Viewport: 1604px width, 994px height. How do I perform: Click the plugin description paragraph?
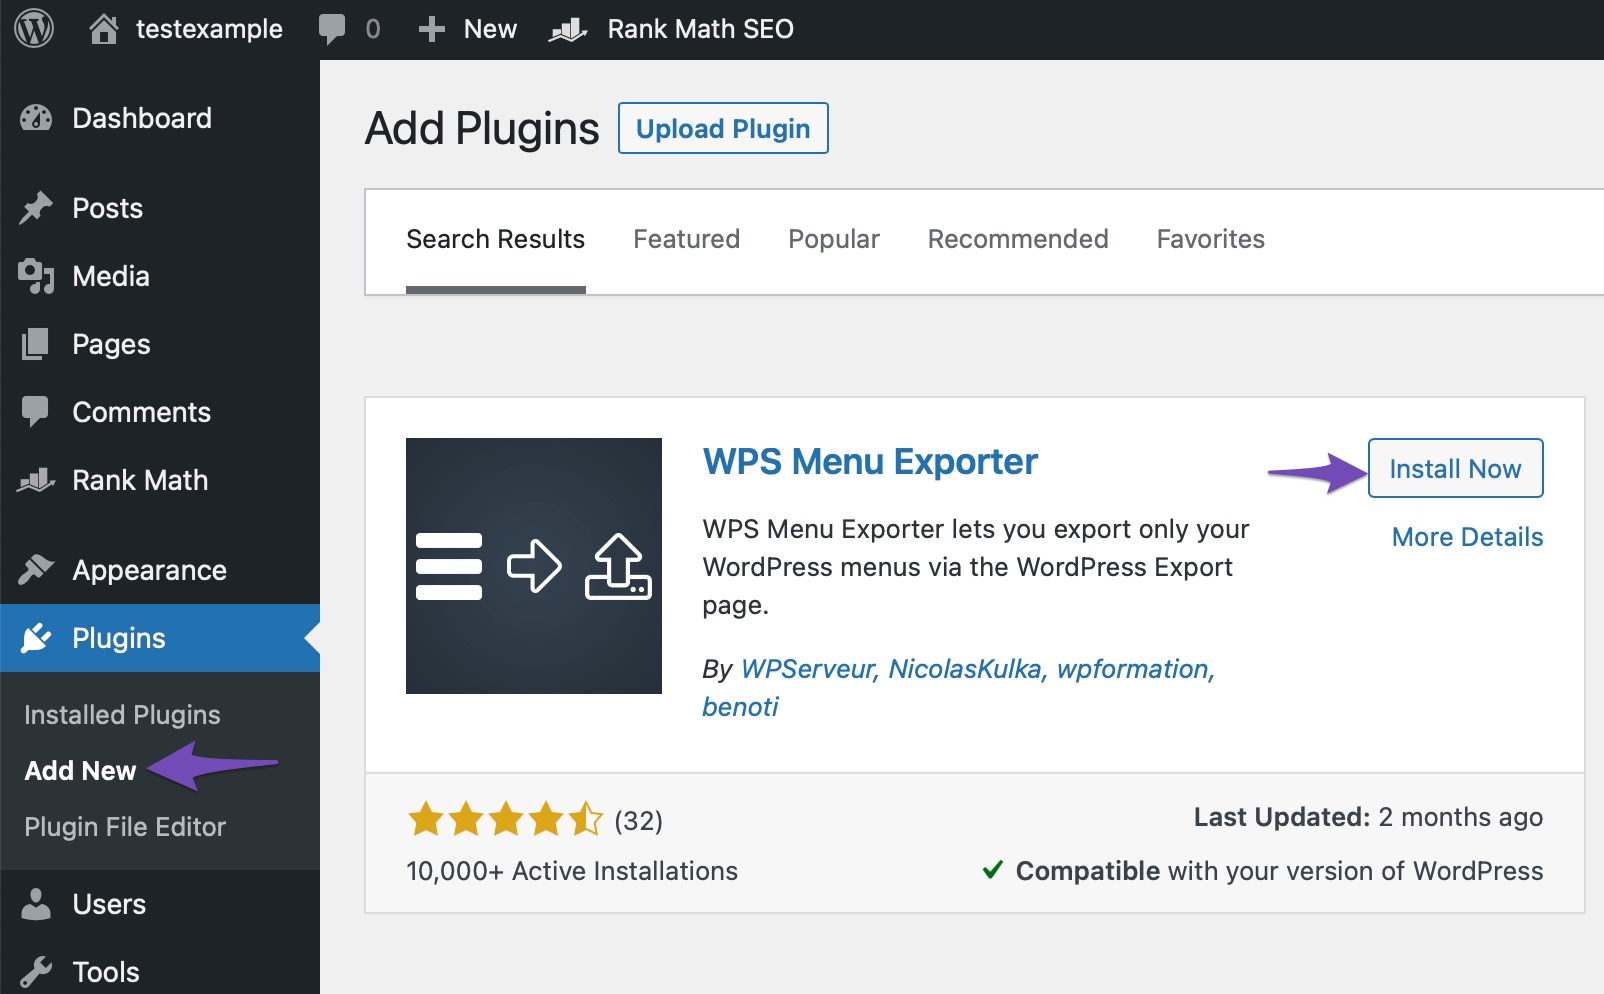pyautogui.click(x=976, y=567)
